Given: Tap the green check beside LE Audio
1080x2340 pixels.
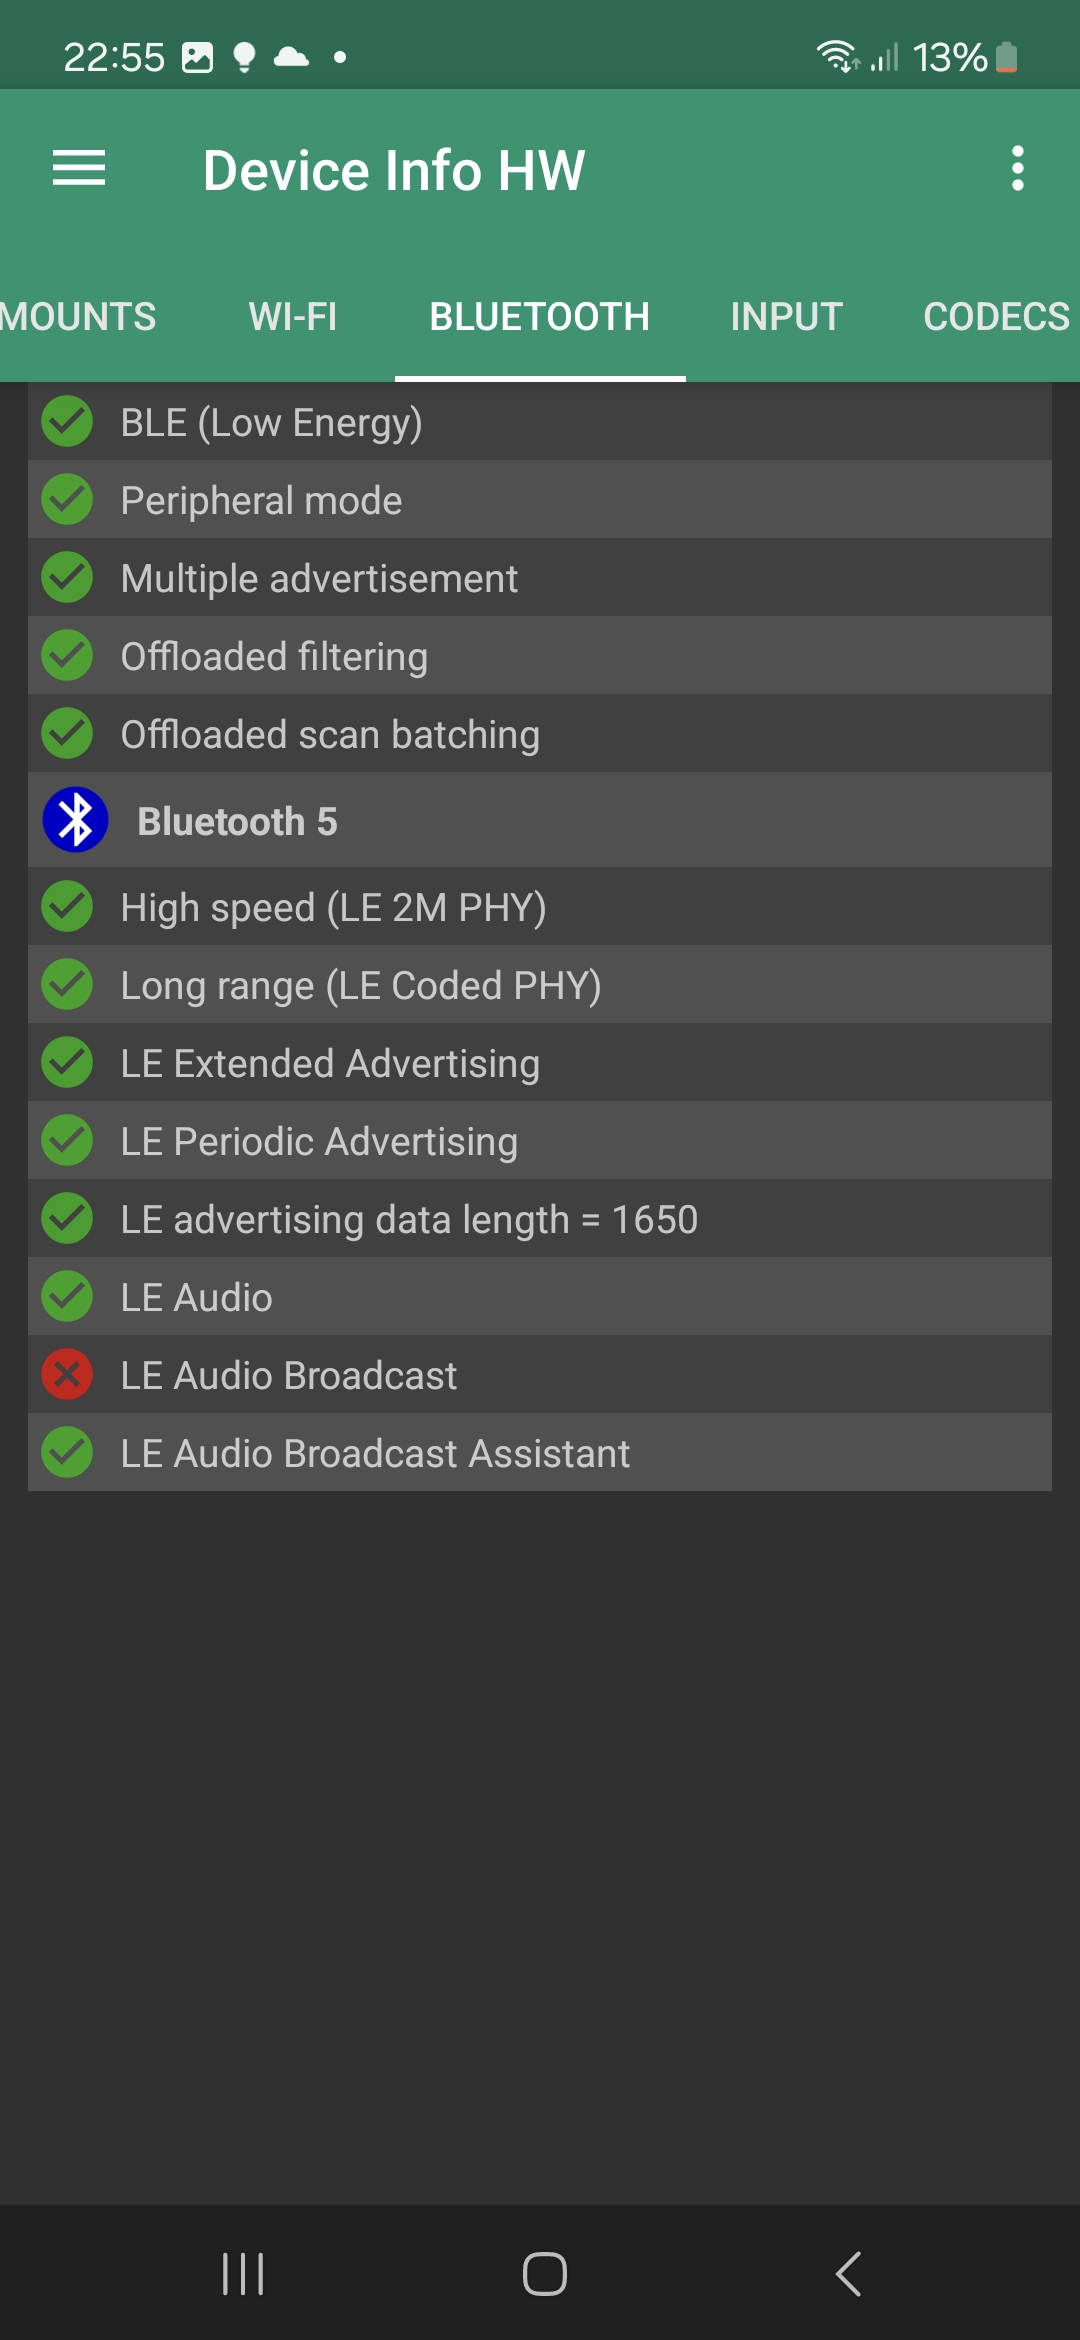Looking at the screenshot, I should click(67, 1296).
